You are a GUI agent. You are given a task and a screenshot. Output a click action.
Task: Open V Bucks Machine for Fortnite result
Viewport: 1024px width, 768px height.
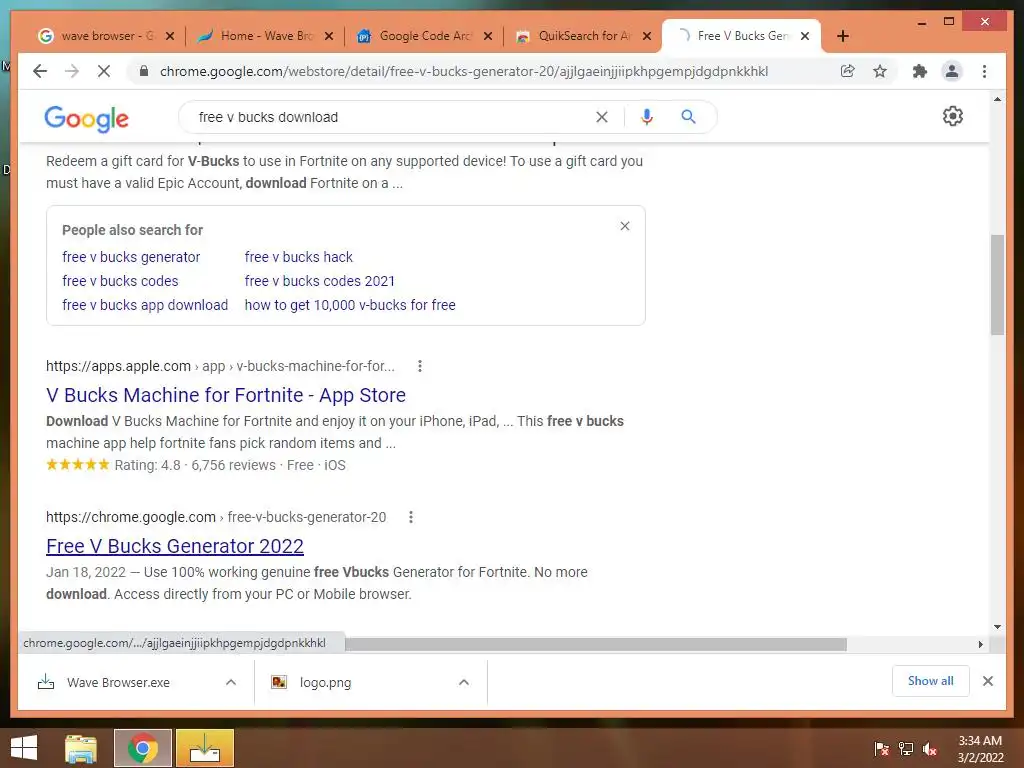click(x=226, y=395)
